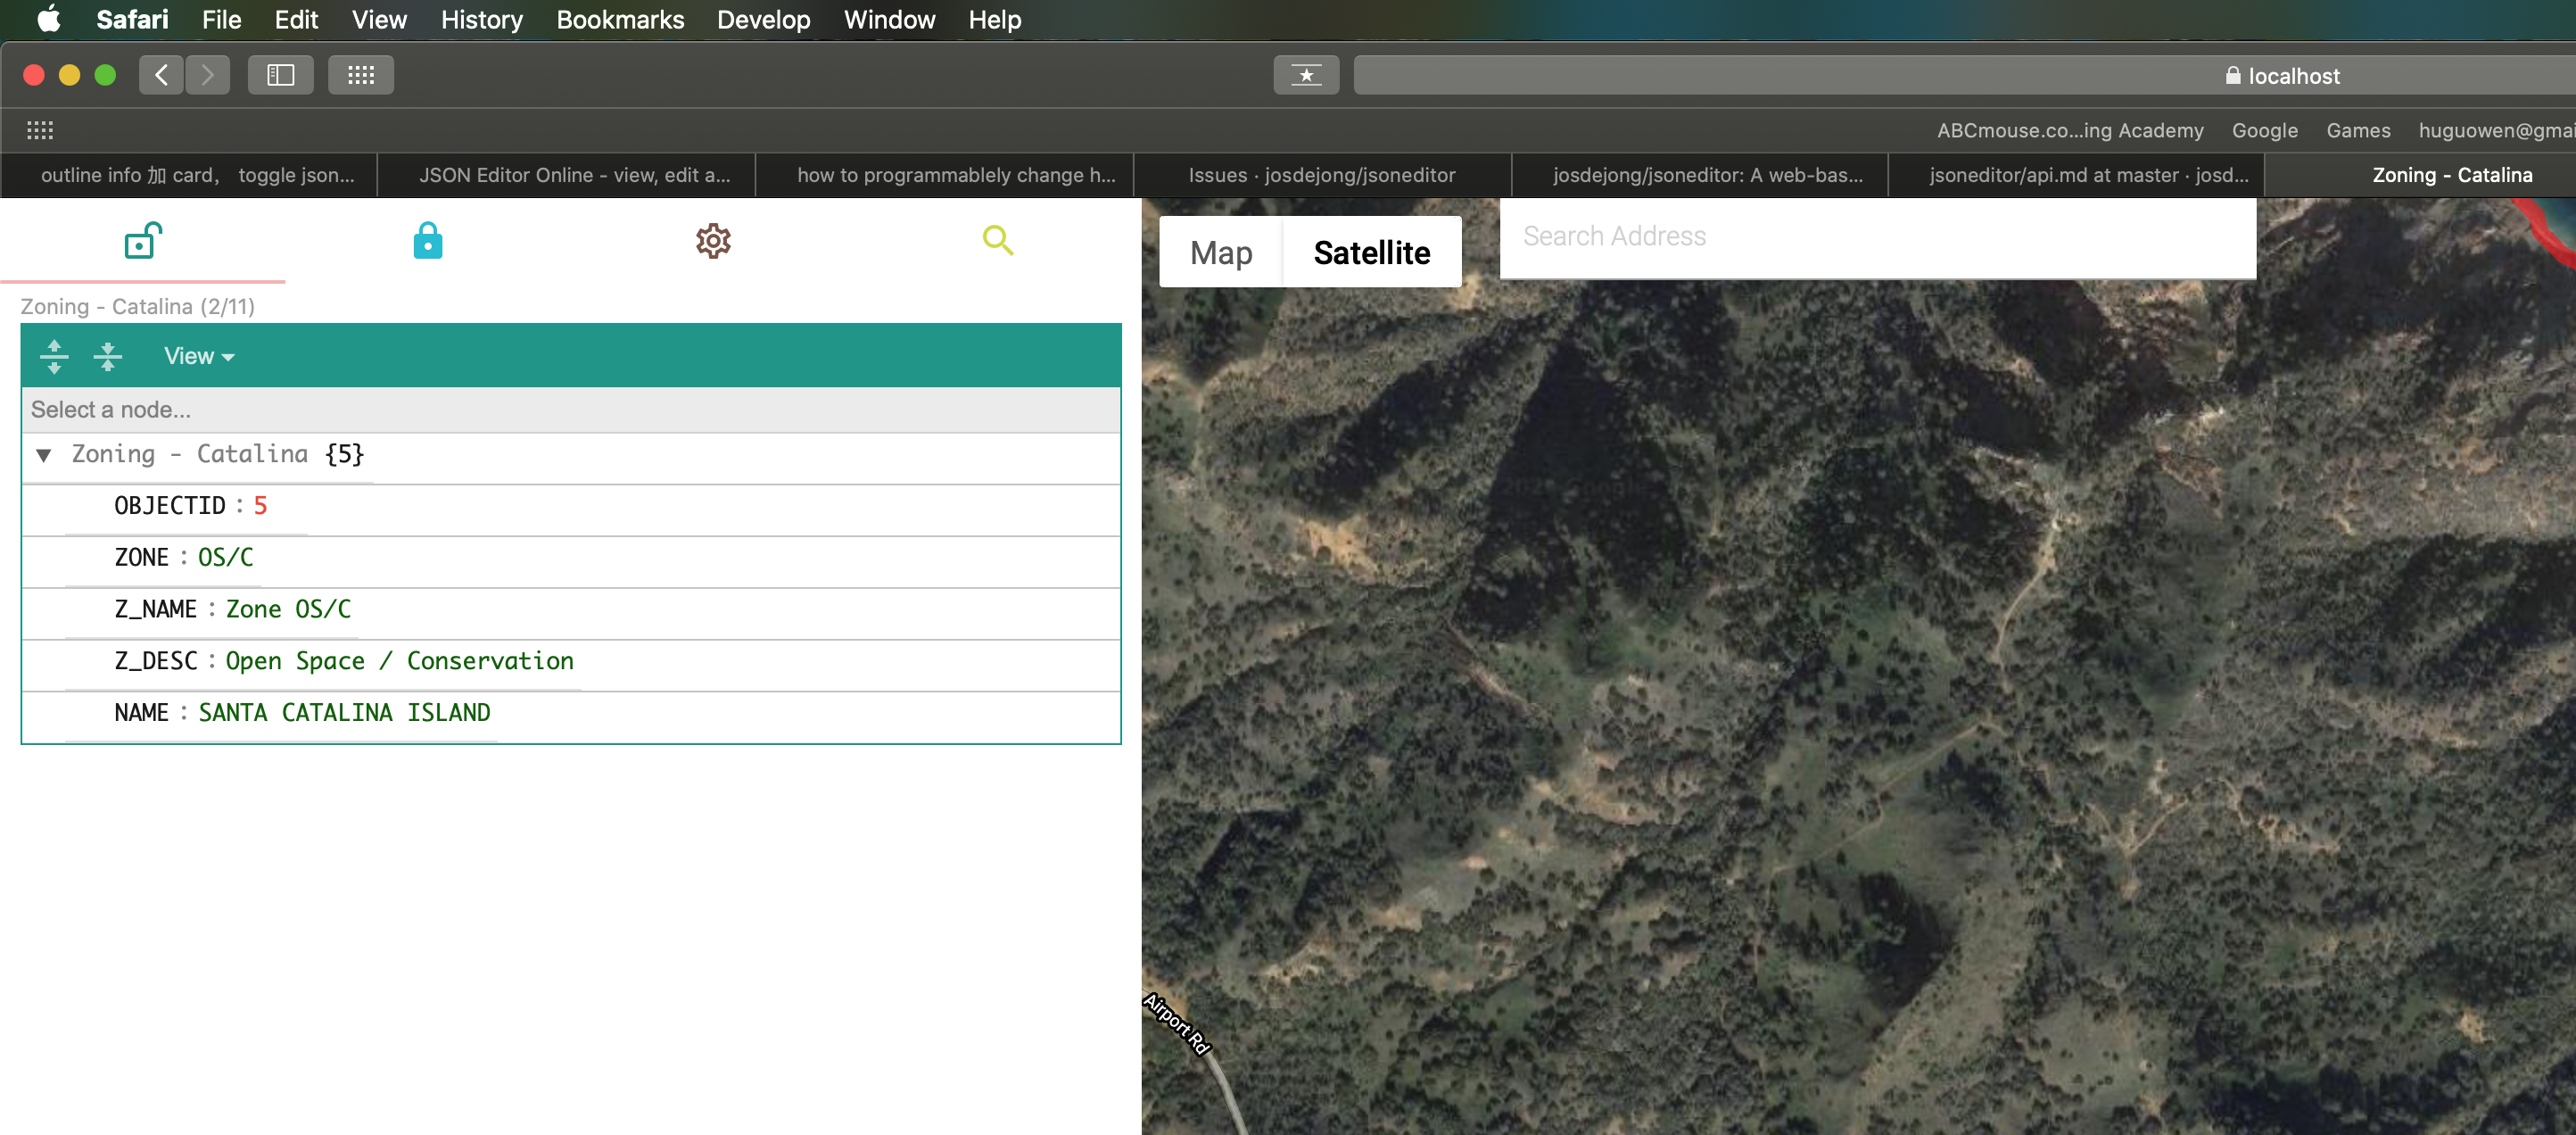Click the ZONE value OS/C
Screen dimensions: 2576x1135
(225, 558)
